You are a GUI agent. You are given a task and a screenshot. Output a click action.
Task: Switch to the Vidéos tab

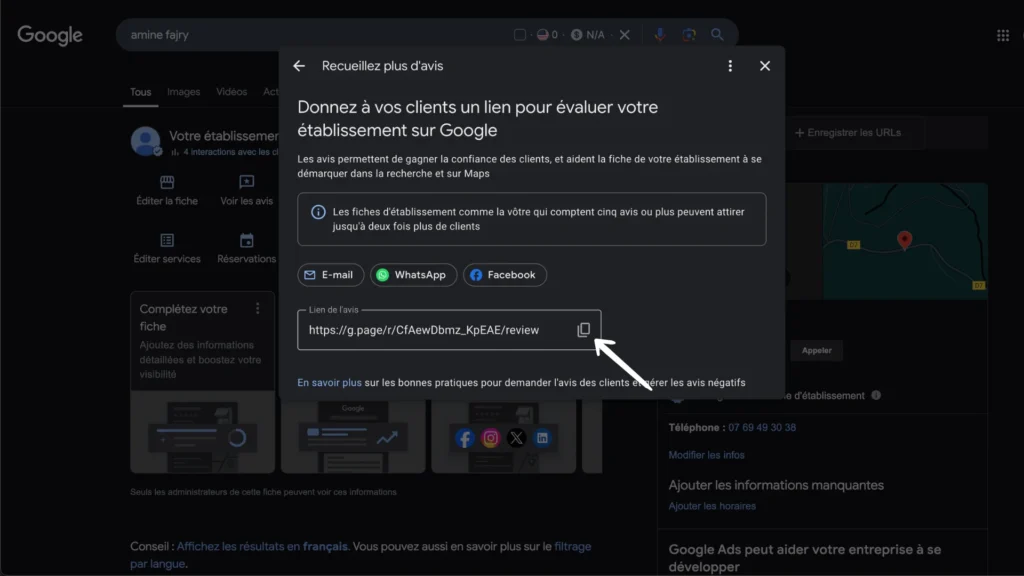click(x=232, y=92)
